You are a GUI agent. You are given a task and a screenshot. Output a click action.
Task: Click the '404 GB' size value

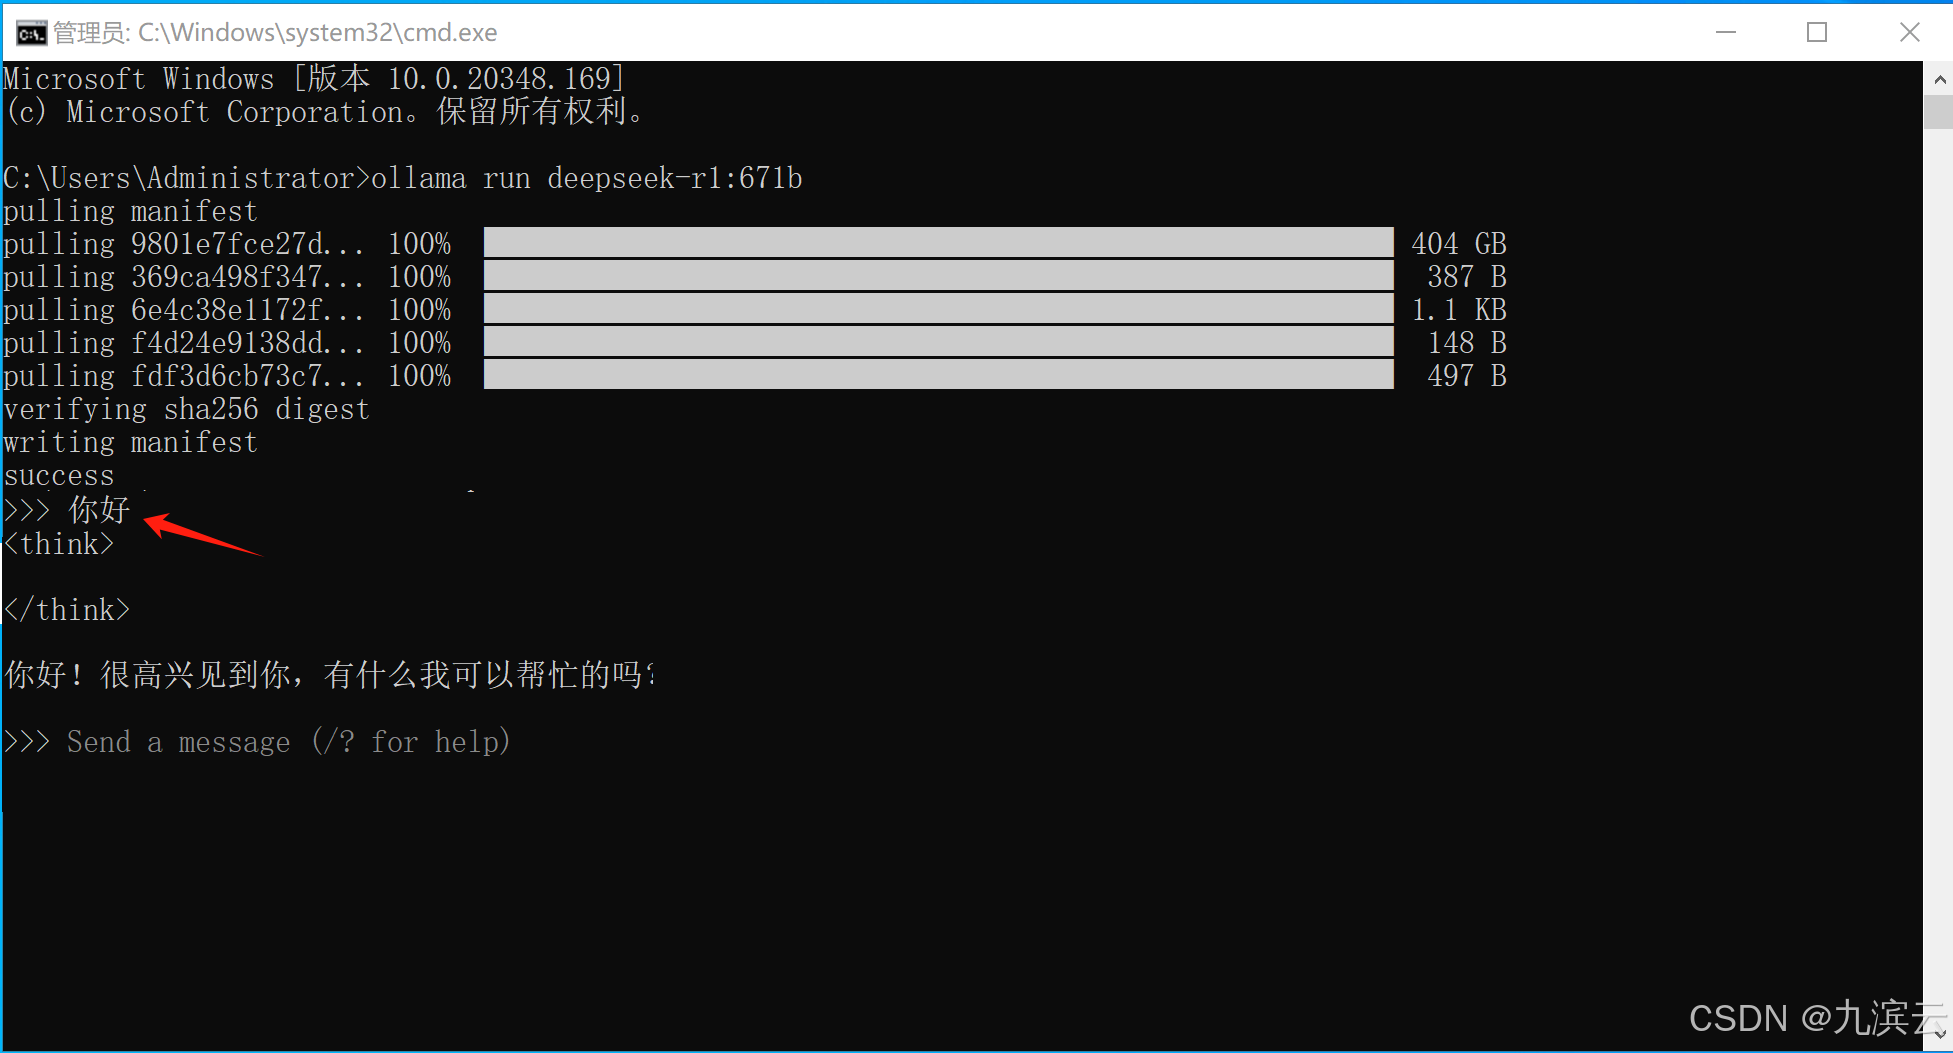coord(1459,244)
